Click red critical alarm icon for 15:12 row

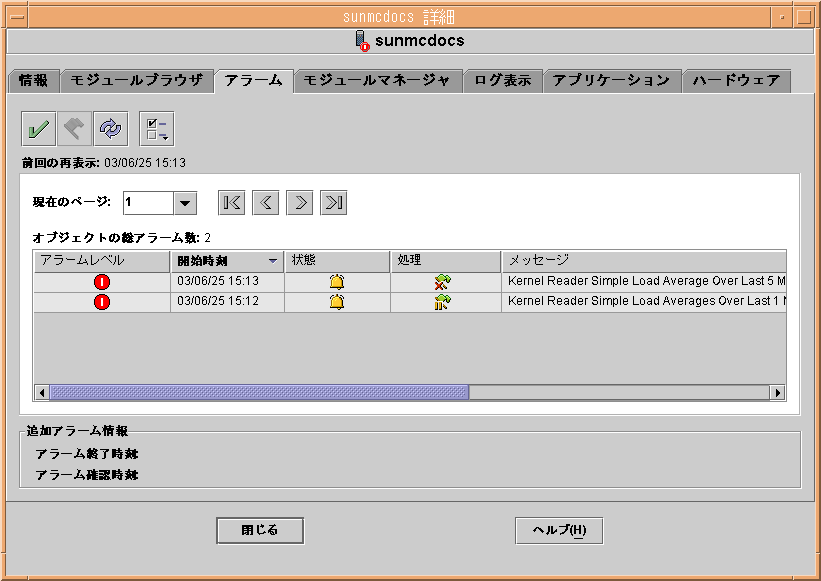[x=102, y=302]
